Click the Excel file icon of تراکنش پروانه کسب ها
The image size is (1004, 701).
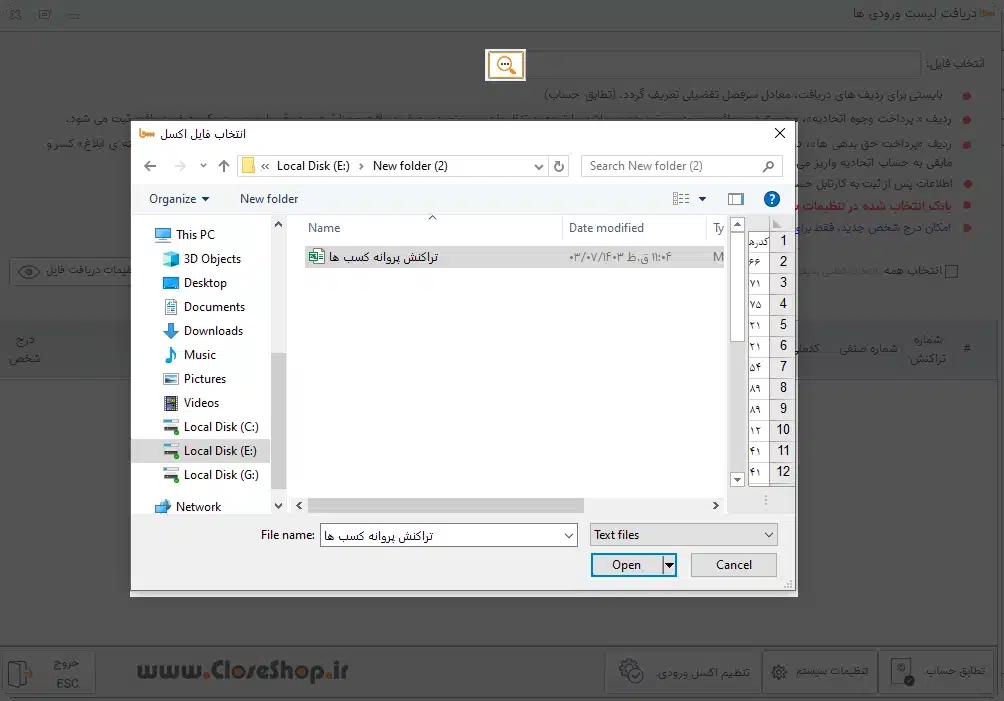[x=316, y=257]
